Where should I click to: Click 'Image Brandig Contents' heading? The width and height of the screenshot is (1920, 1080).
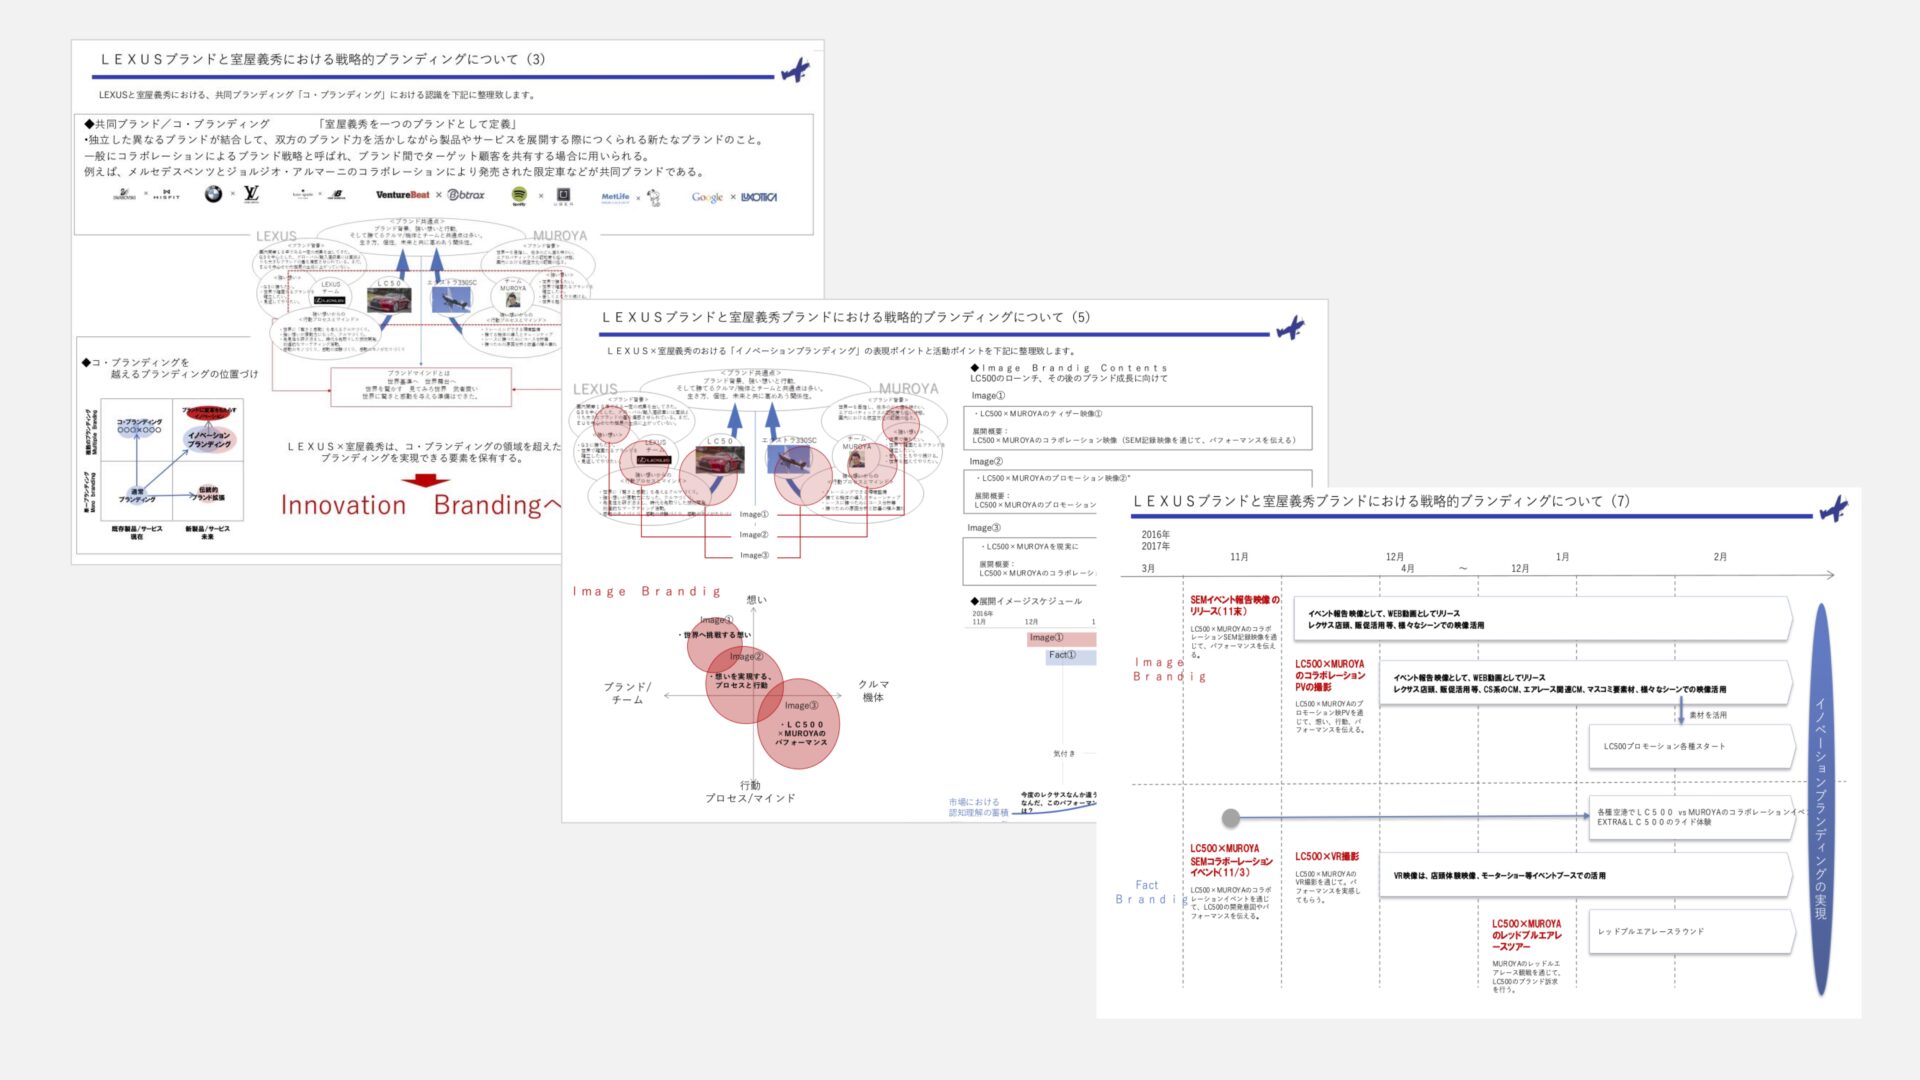[1069, 368]
